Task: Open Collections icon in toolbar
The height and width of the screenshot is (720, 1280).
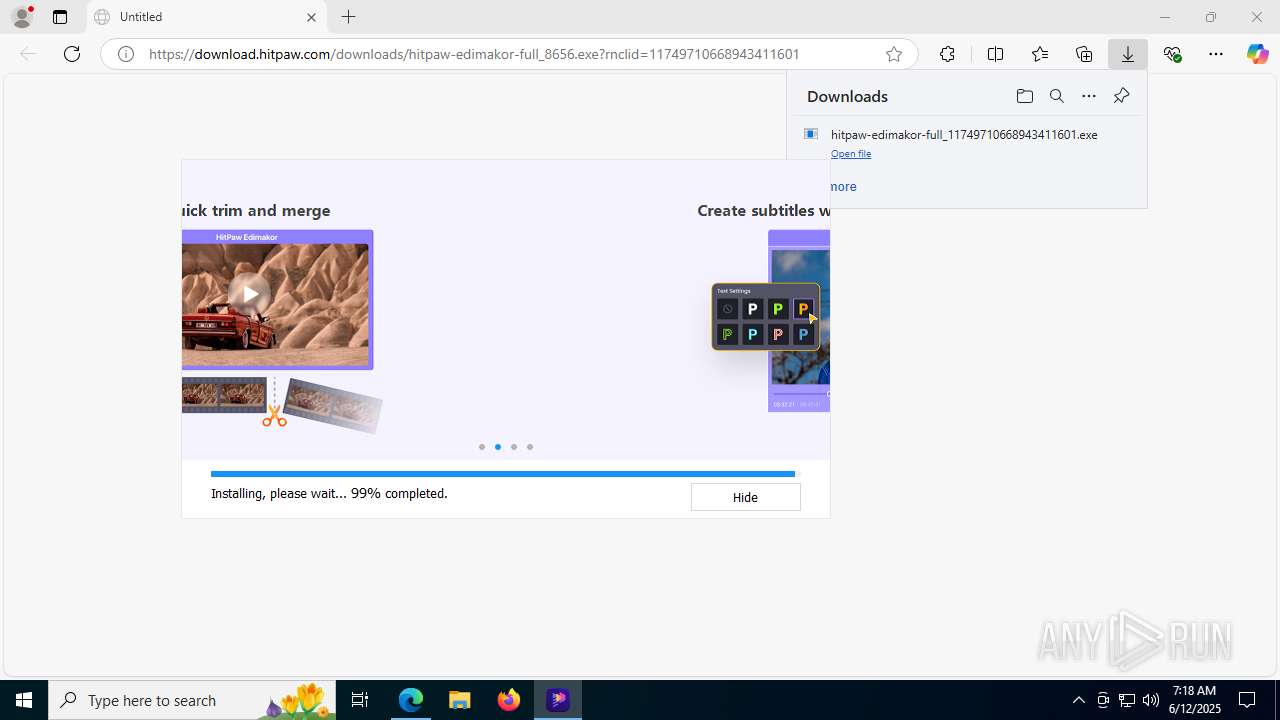Action: pos(1084,54)
